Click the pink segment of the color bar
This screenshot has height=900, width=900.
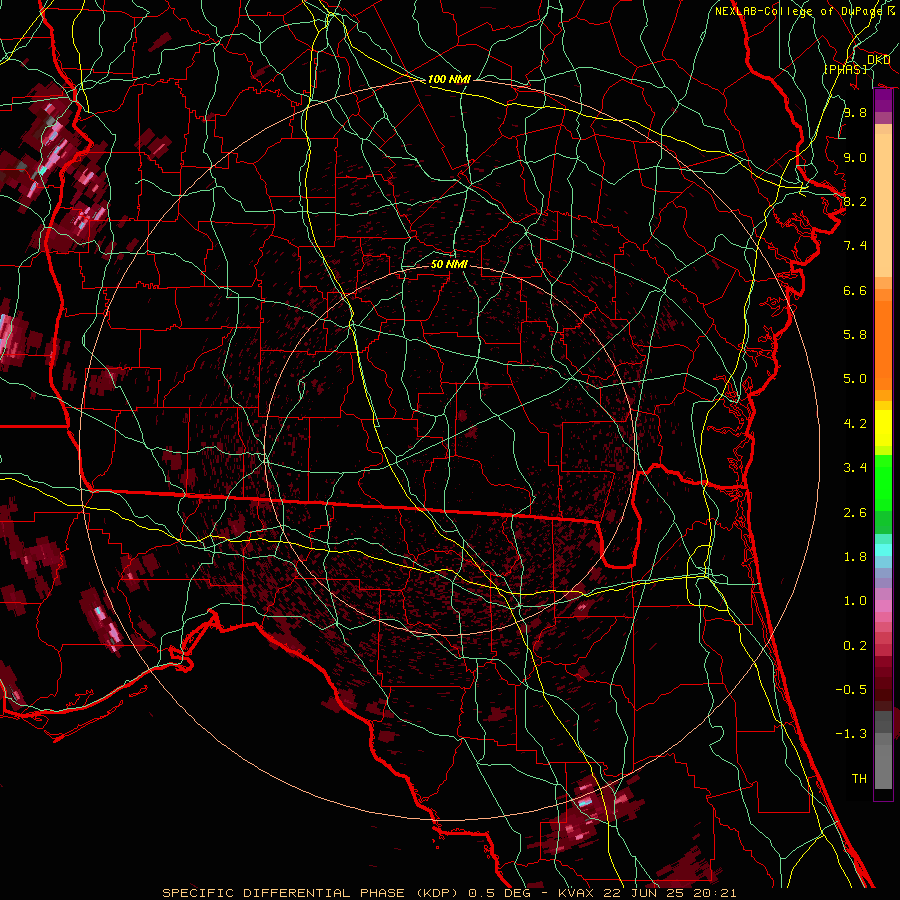click(x=883, y=606)
